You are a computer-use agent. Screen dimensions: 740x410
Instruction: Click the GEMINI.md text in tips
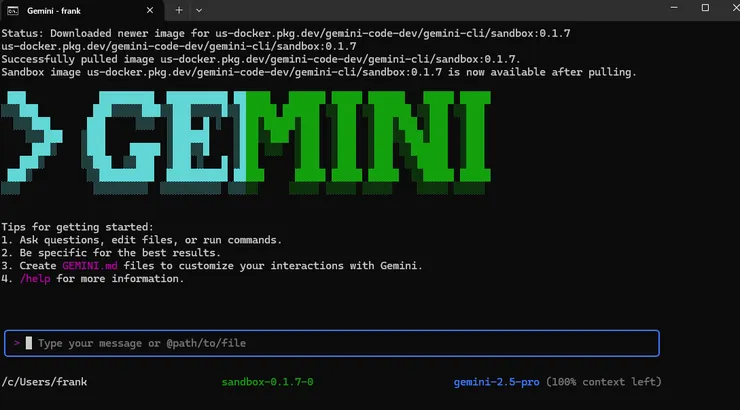90,266
